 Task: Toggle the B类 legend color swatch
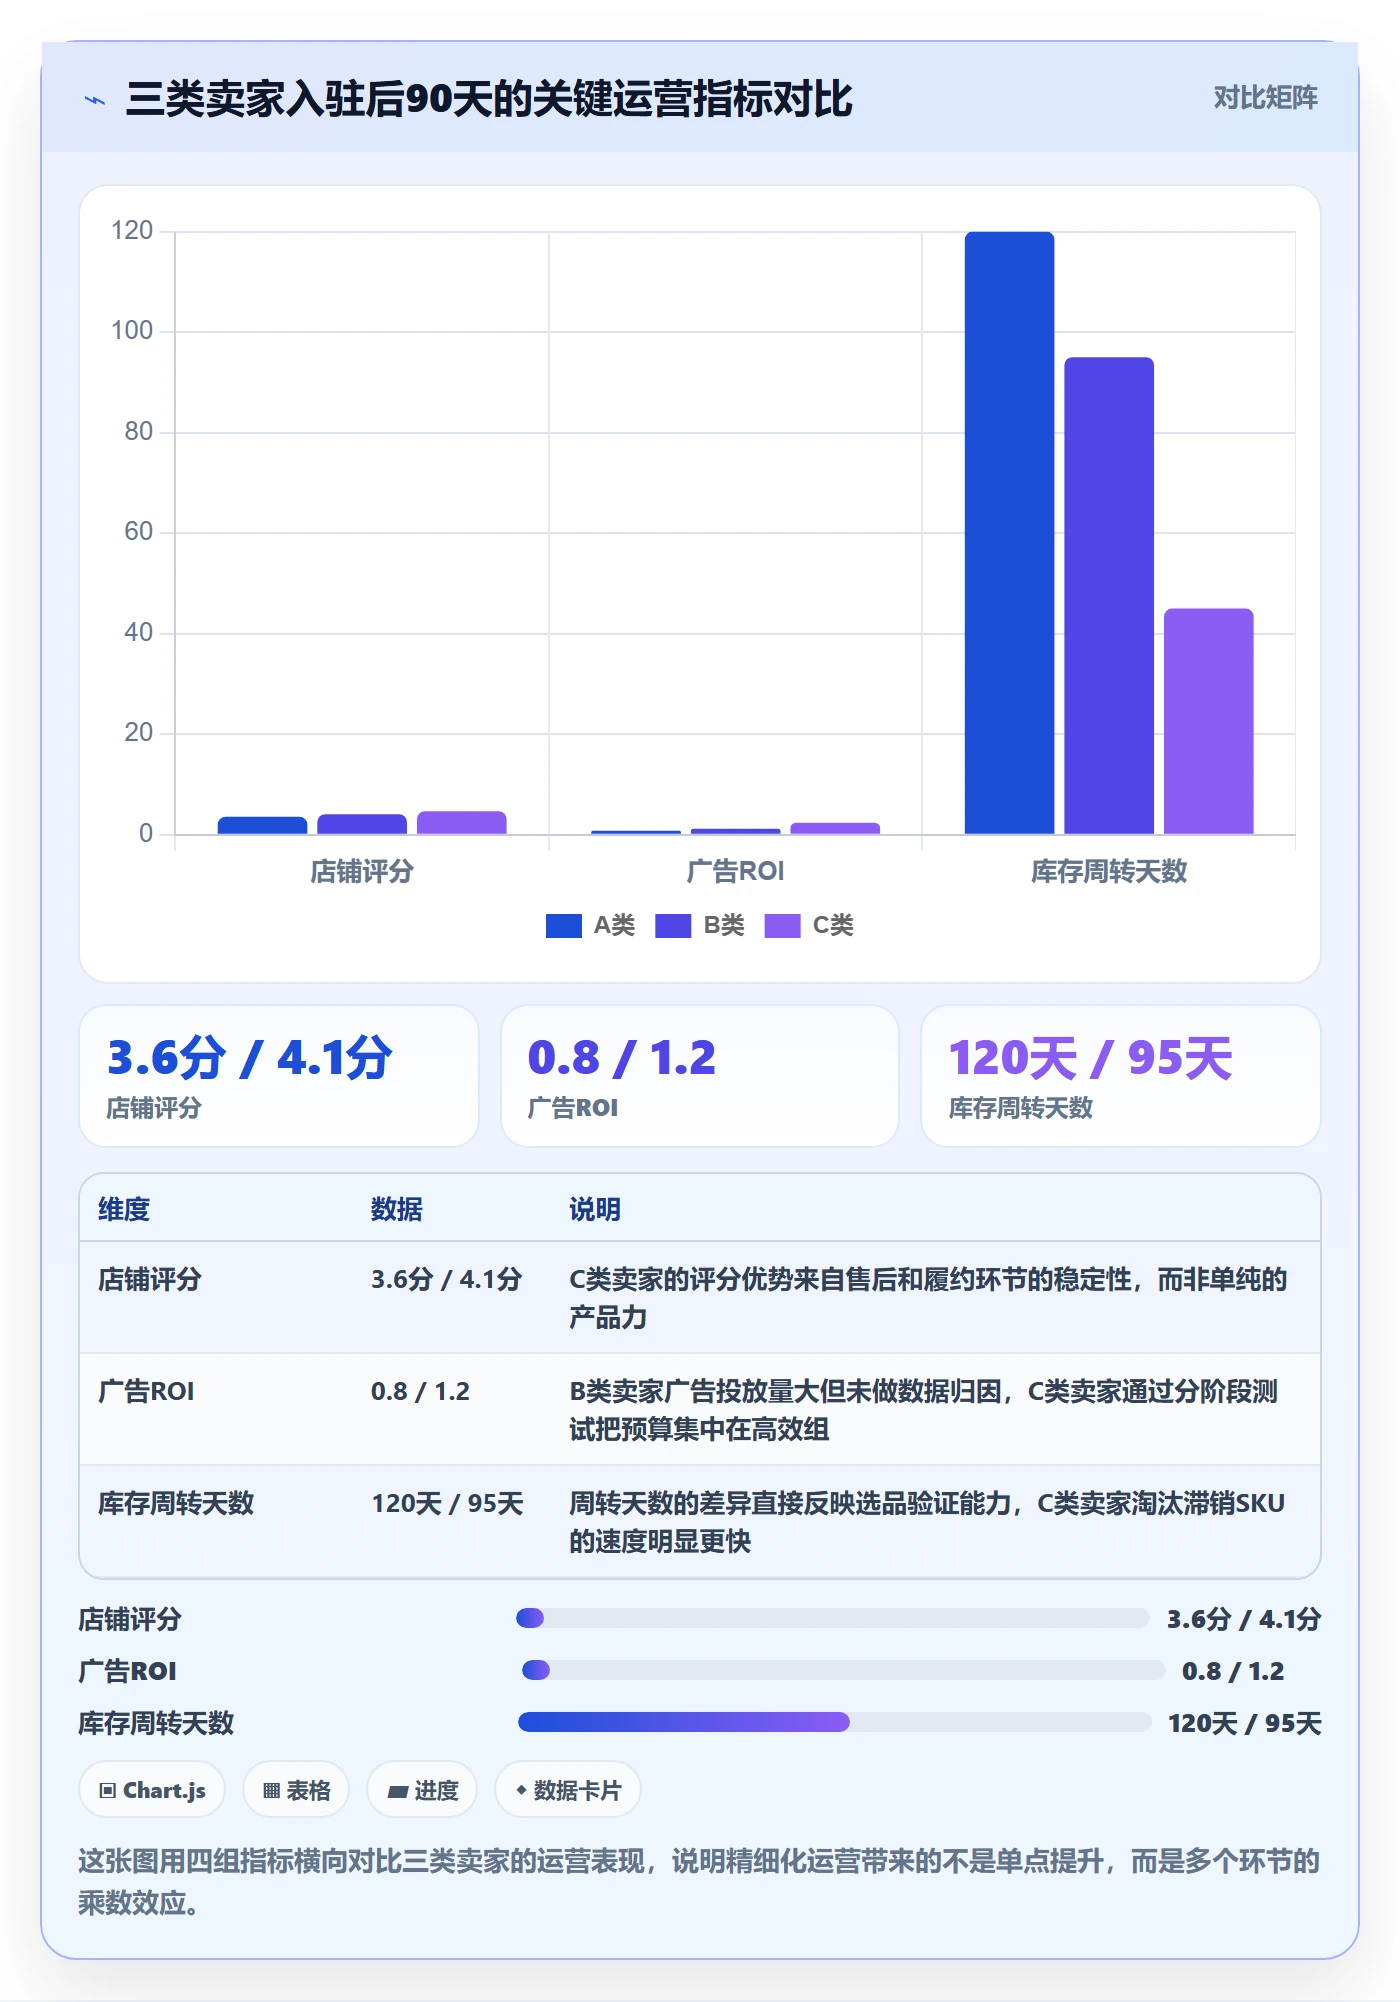(x=673, y=926)
